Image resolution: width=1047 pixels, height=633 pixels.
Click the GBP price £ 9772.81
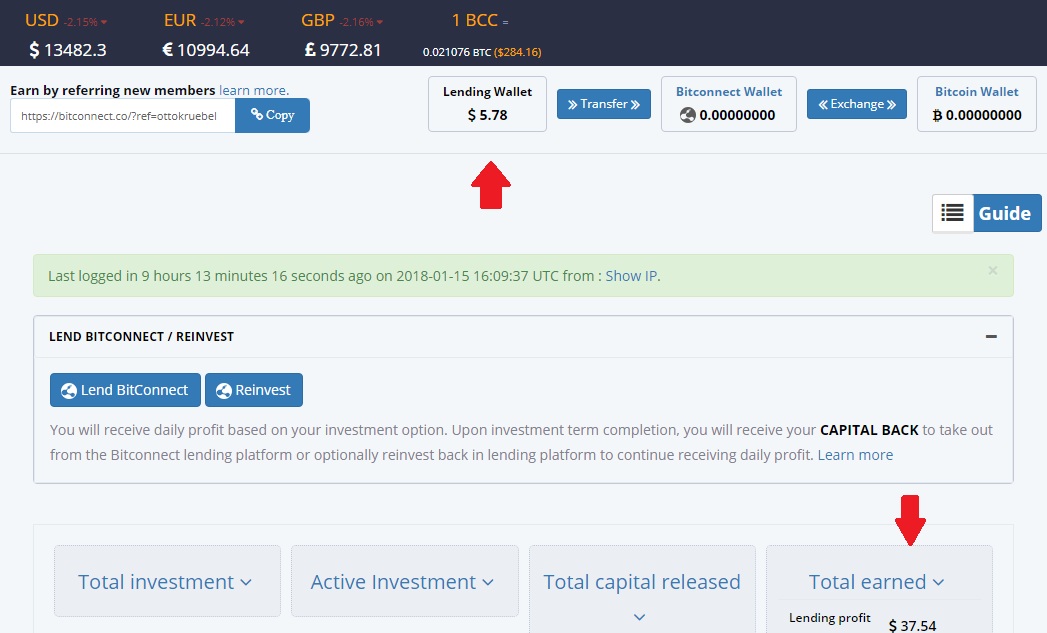pos(343,50)
